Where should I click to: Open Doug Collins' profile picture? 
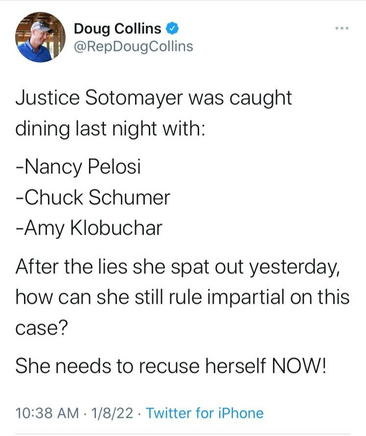click(x=40, y=37)
